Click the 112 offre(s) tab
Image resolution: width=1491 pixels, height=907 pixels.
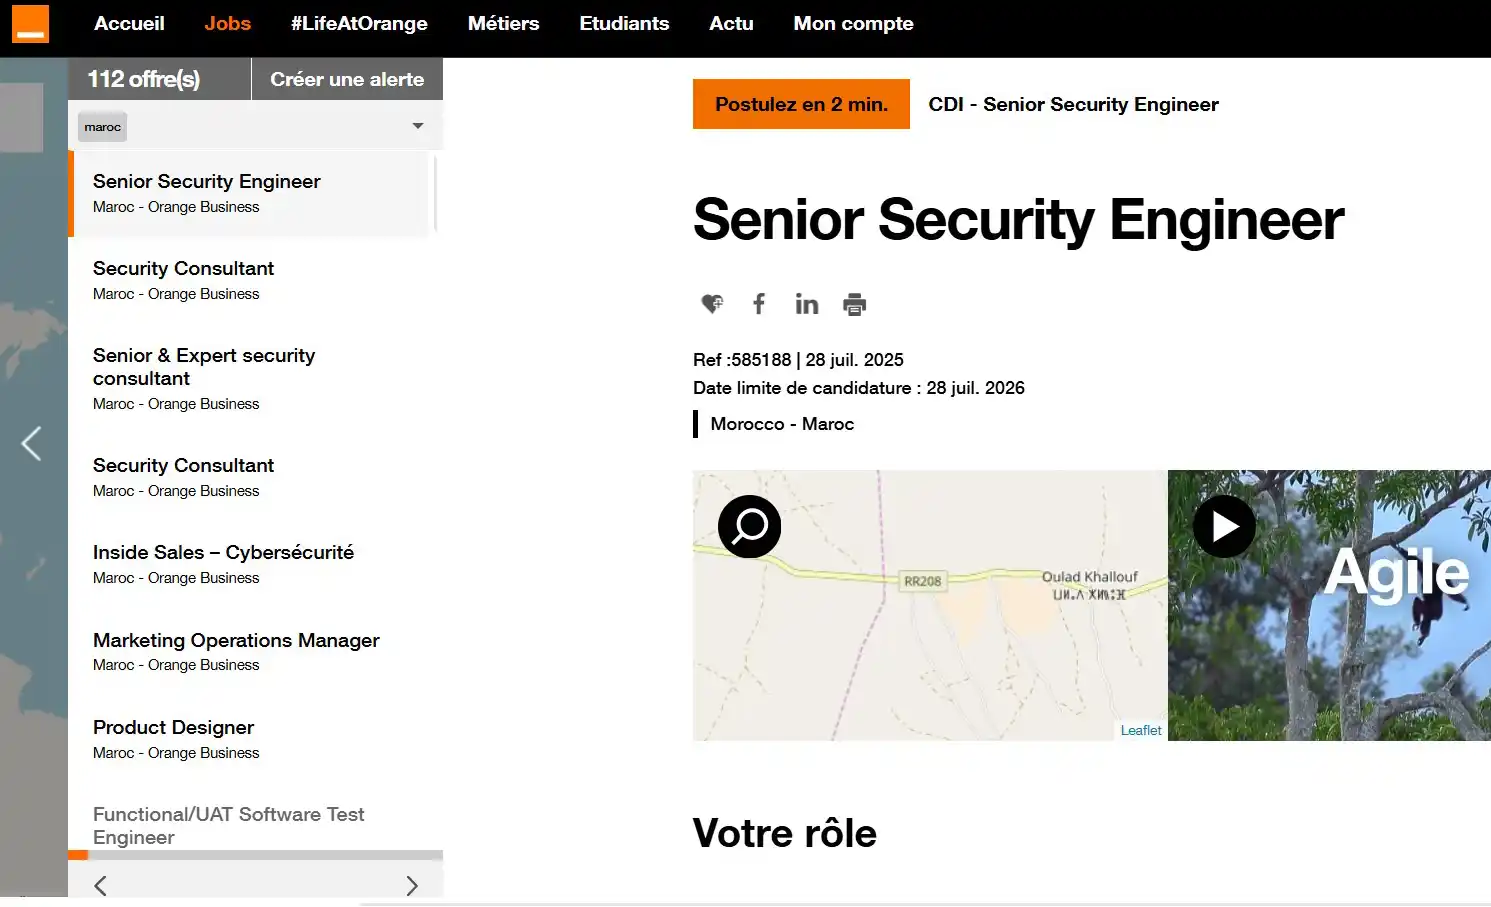pos(159,79)
